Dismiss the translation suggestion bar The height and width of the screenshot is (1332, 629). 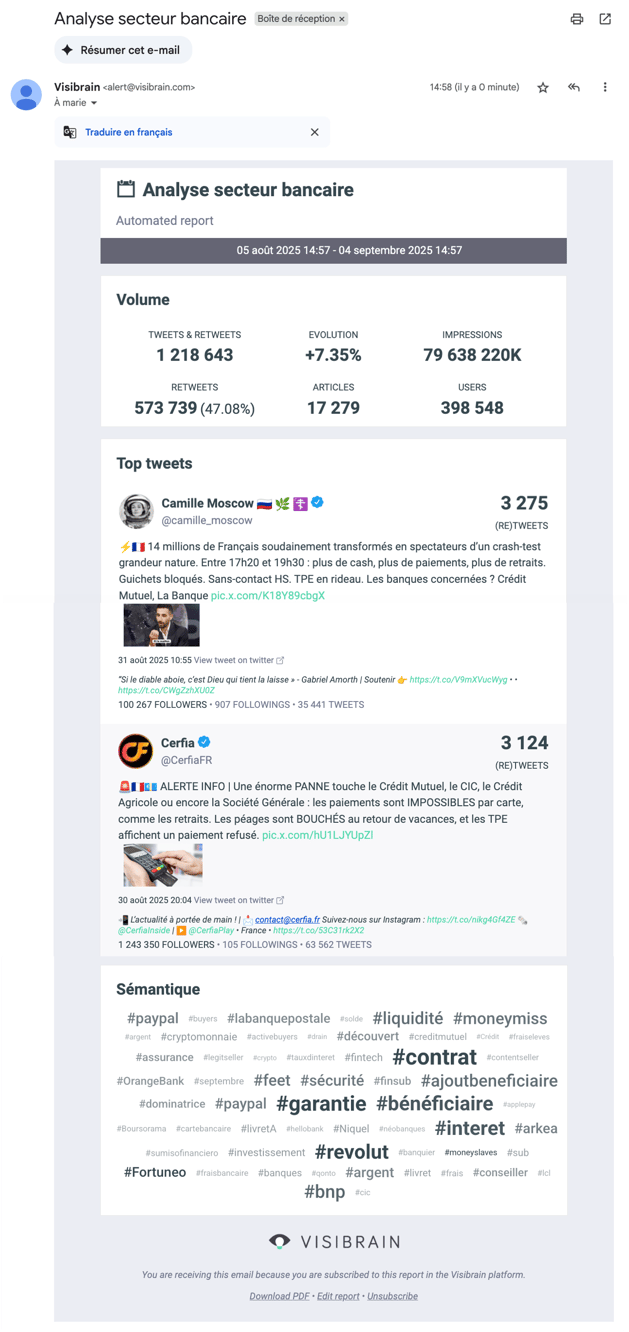tap(315, 132)
